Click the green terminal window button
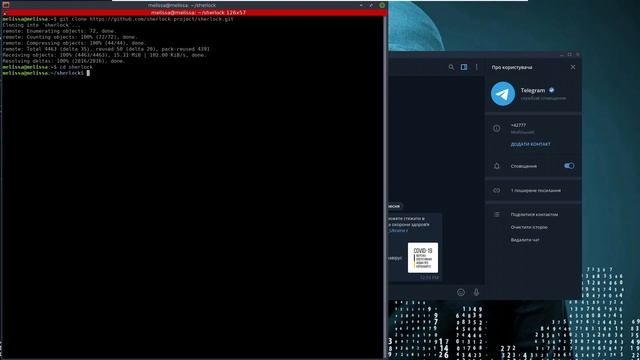The width and height of the screenshot is (640, 360). point(382,5)
